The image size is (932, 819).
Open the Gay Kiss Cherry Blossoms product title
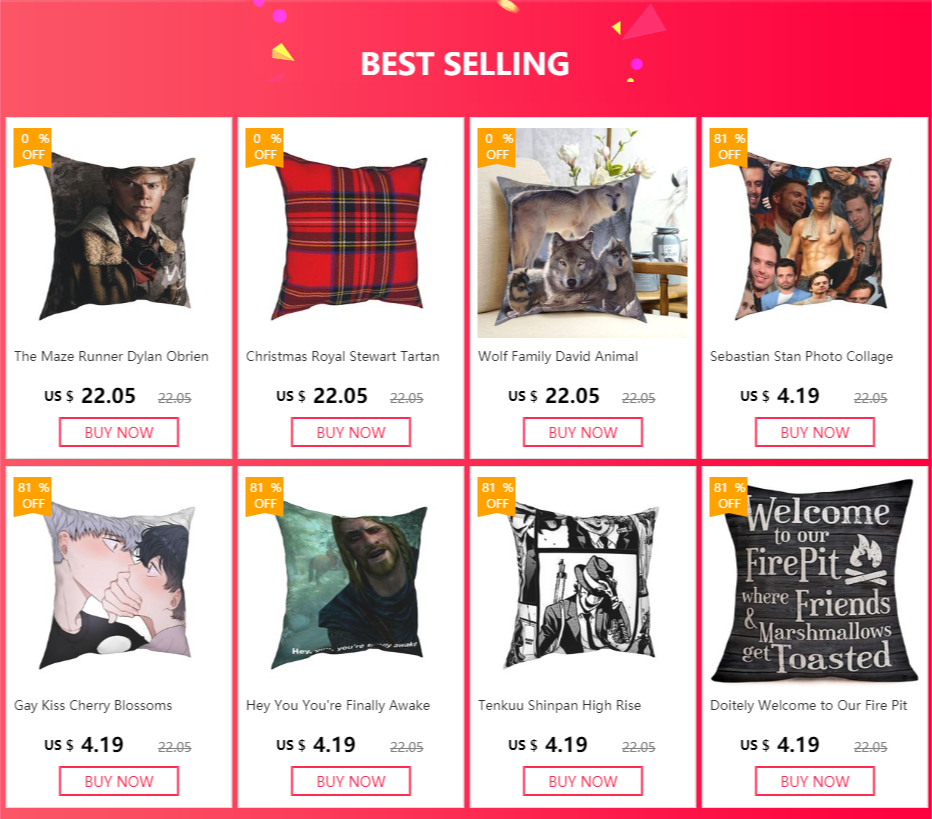coord(93,705)
